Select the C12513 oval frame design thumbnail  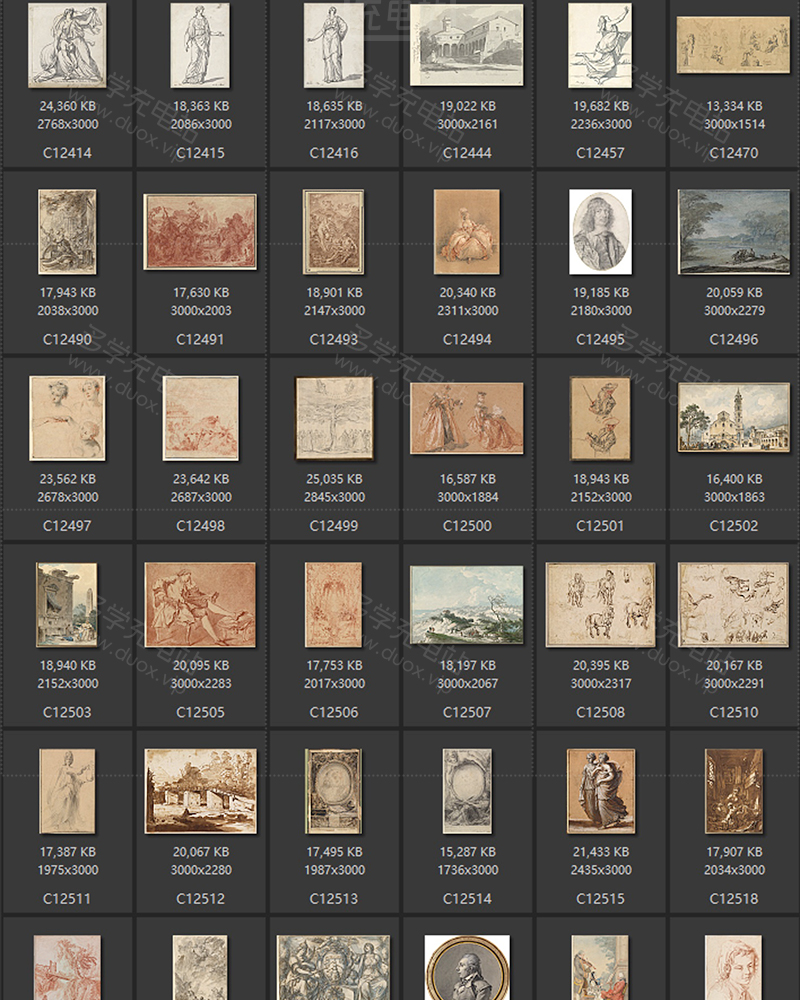(334, 791)
